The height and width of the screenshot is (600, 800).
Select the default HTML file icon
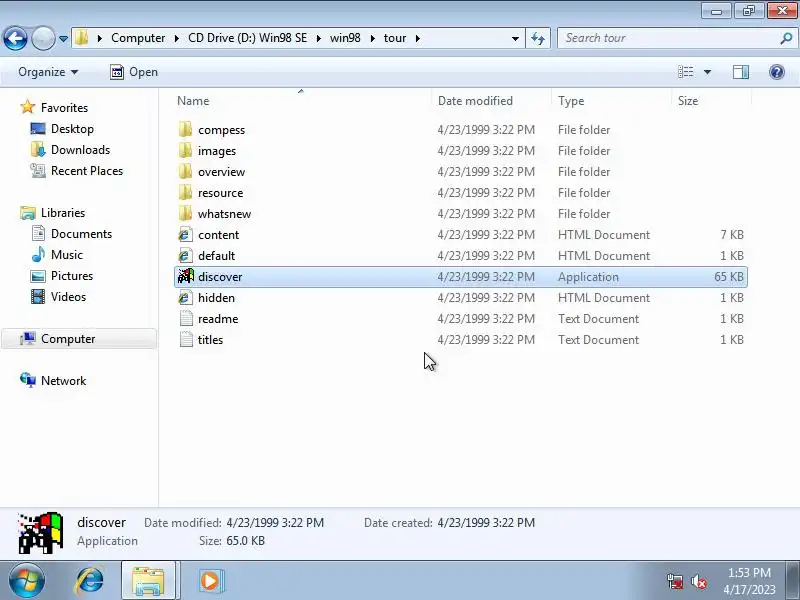coord(185,256)
